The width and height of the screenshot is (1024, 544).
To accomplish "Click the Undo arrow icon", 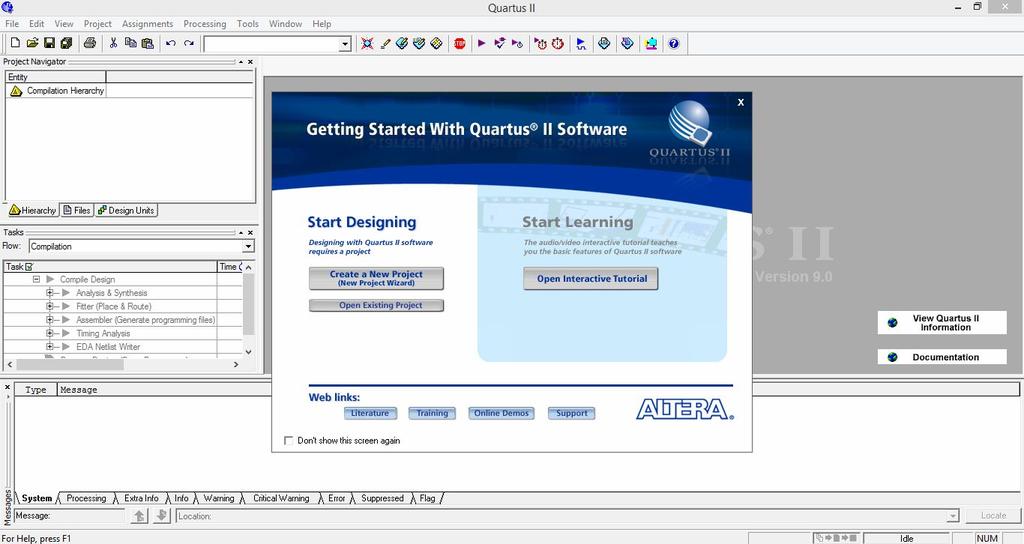I will coord(170,43).
